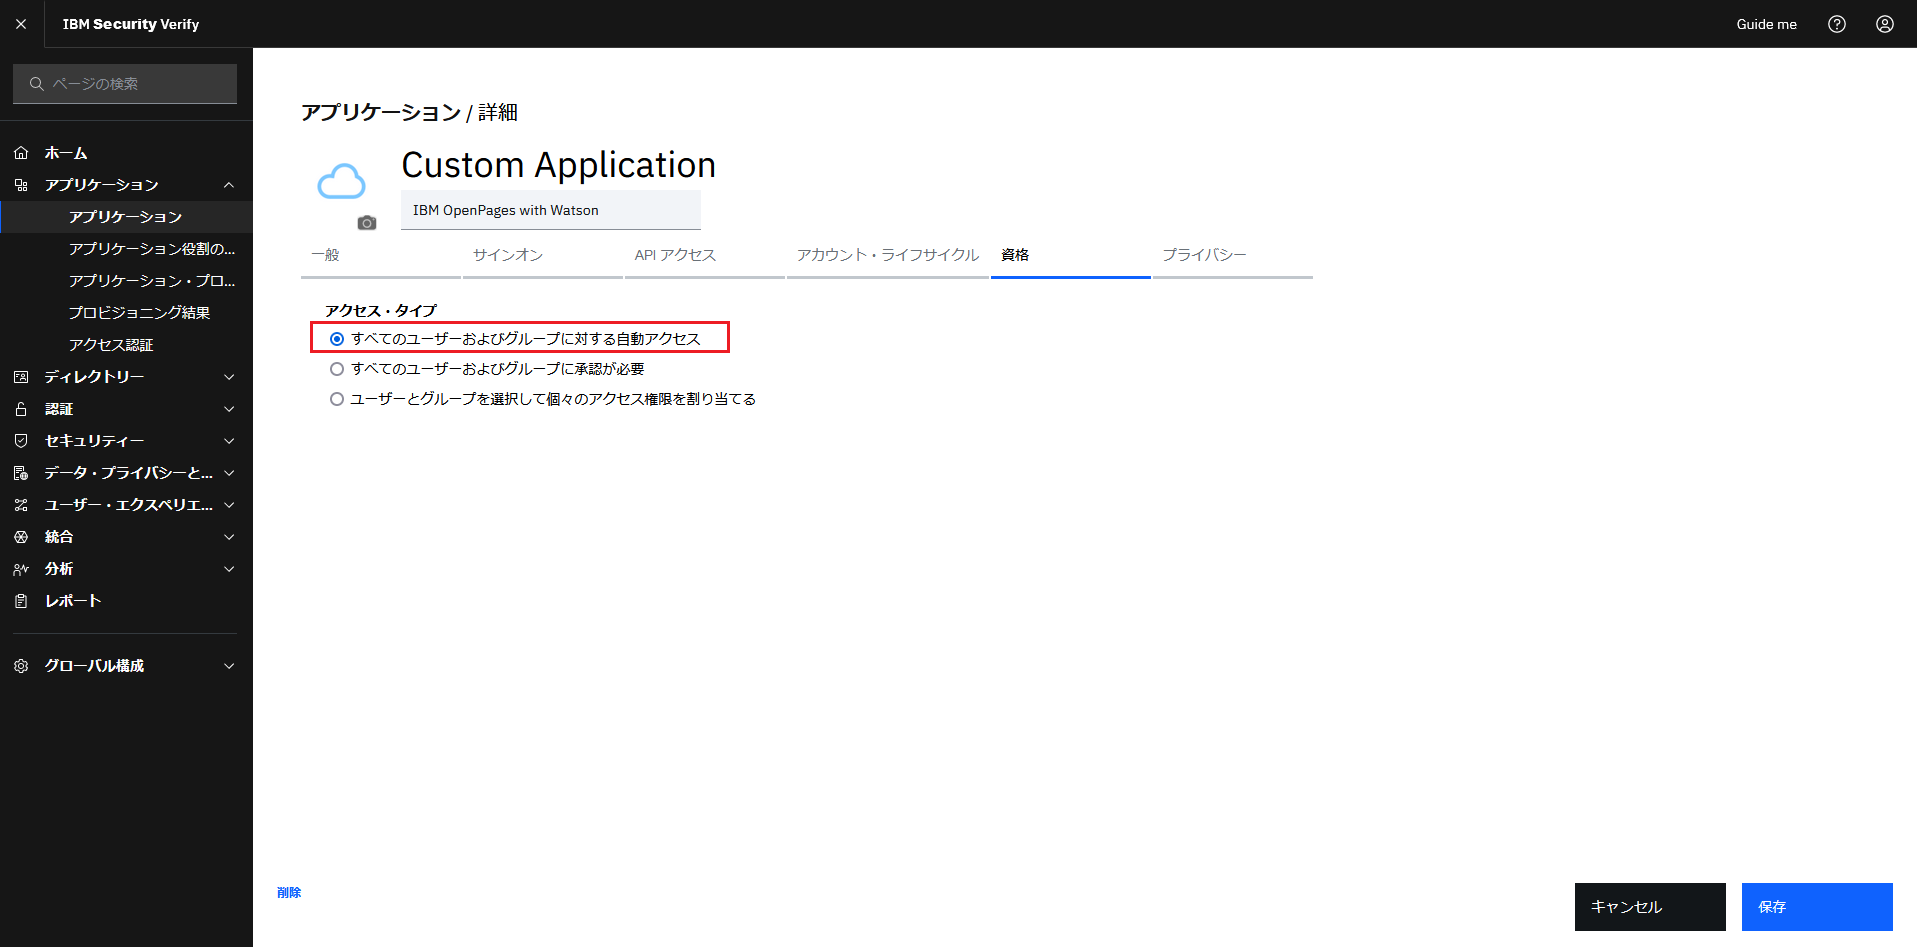The image size is (1917, 947).
Task: Focus the ページの検索 search field
Action: coord(125,84)
